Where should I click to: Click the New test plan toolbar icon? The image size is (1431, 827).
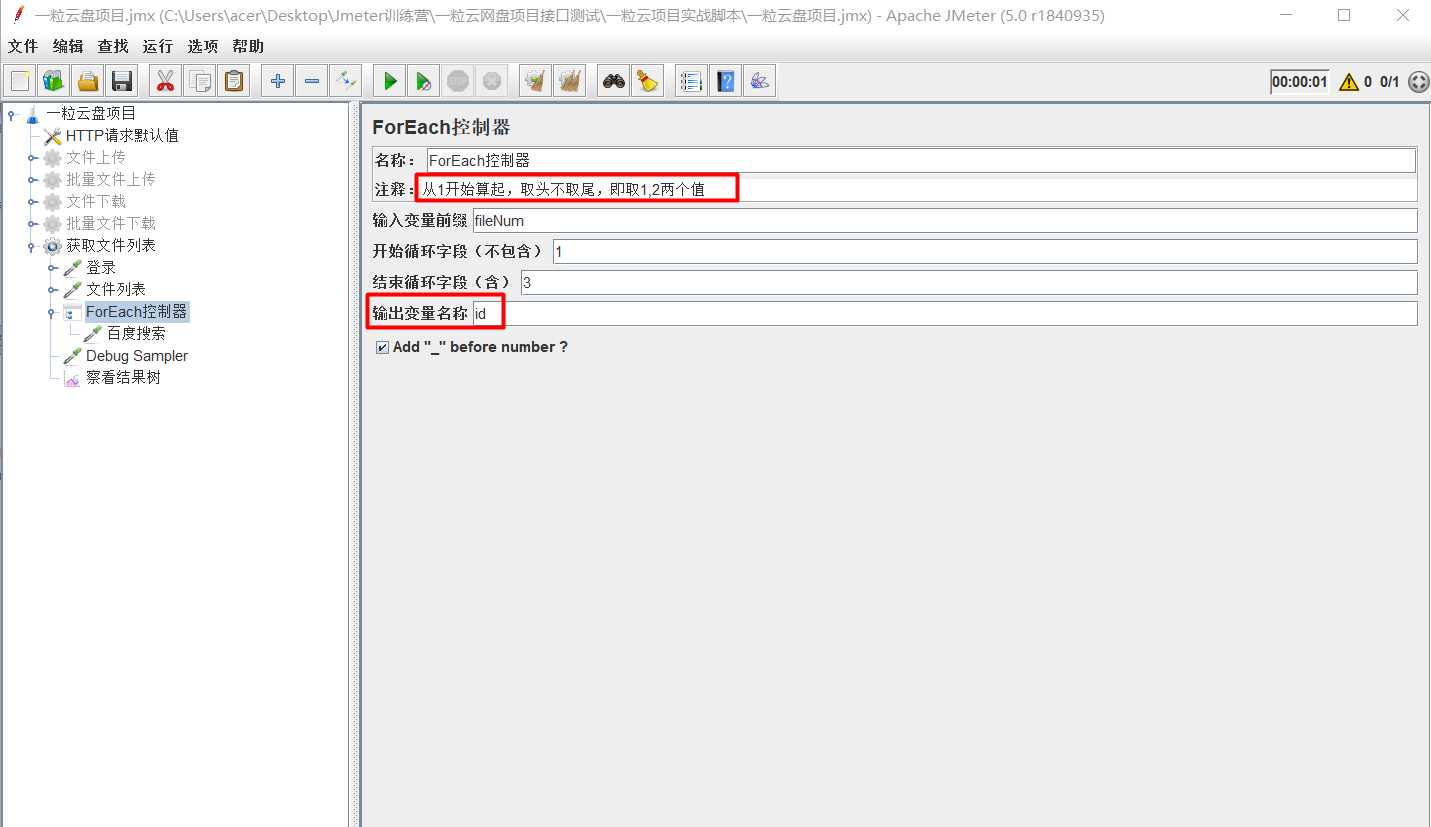[x=20, y=81]
